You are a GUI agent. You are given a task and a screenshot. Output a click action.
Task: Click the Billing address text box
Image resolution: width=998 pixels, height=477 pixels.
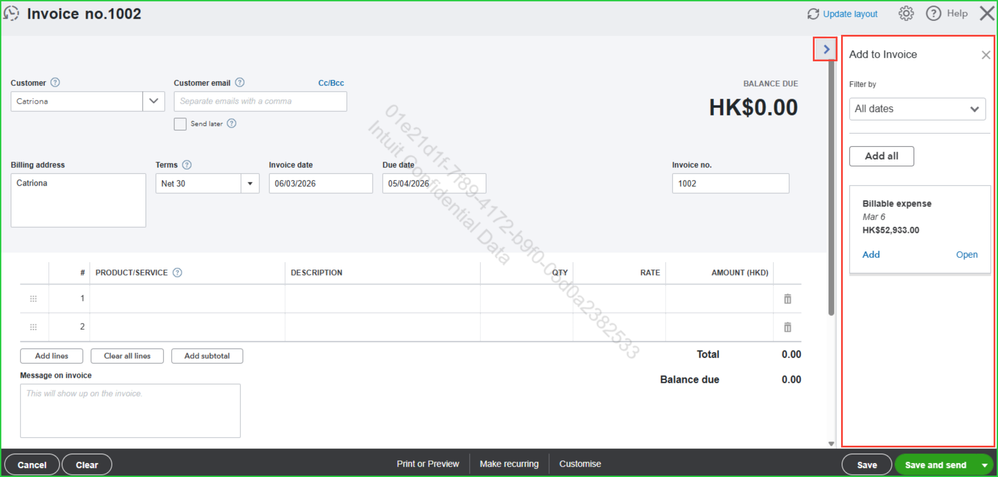pos(78,201)
